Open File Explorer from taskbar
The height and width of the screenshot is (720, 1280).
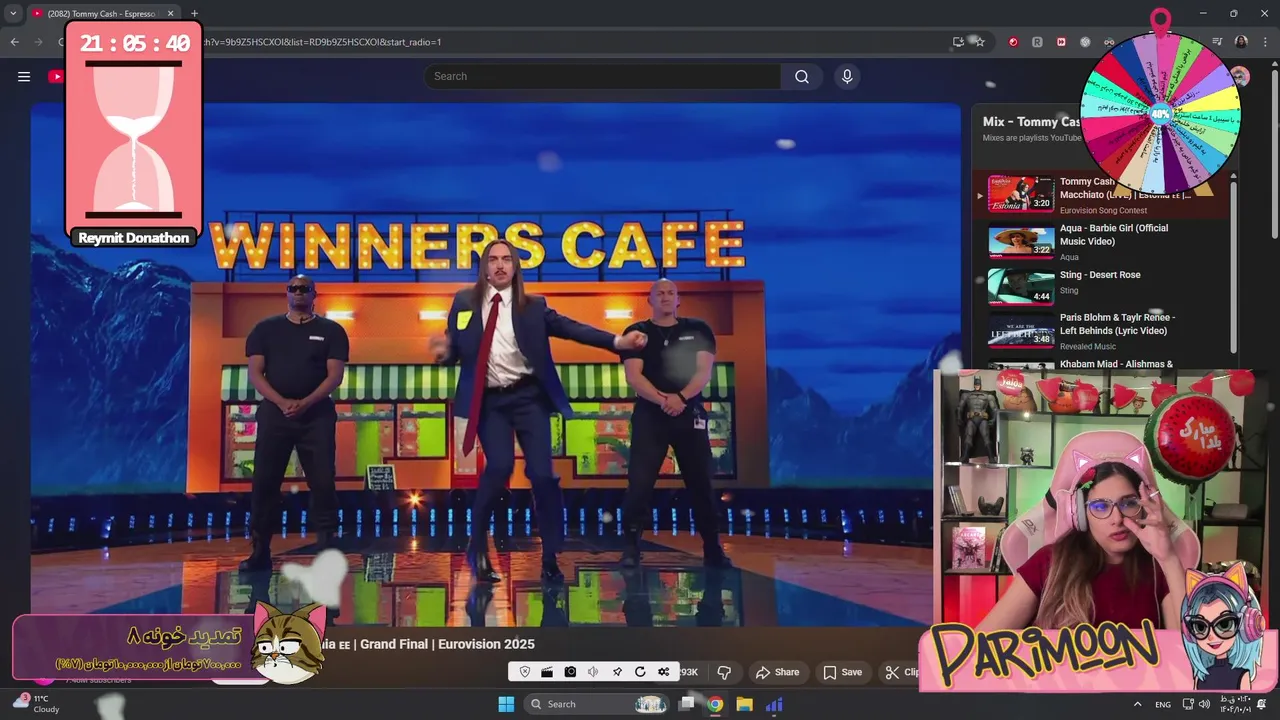click(x=744, y=704)
